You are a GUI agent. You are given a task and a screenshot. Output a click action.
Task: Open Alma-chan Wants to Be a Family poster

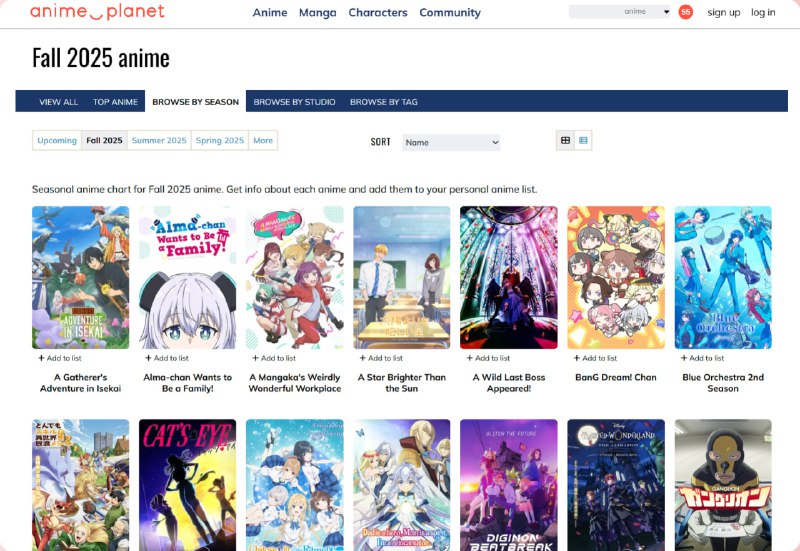[188, 278]
